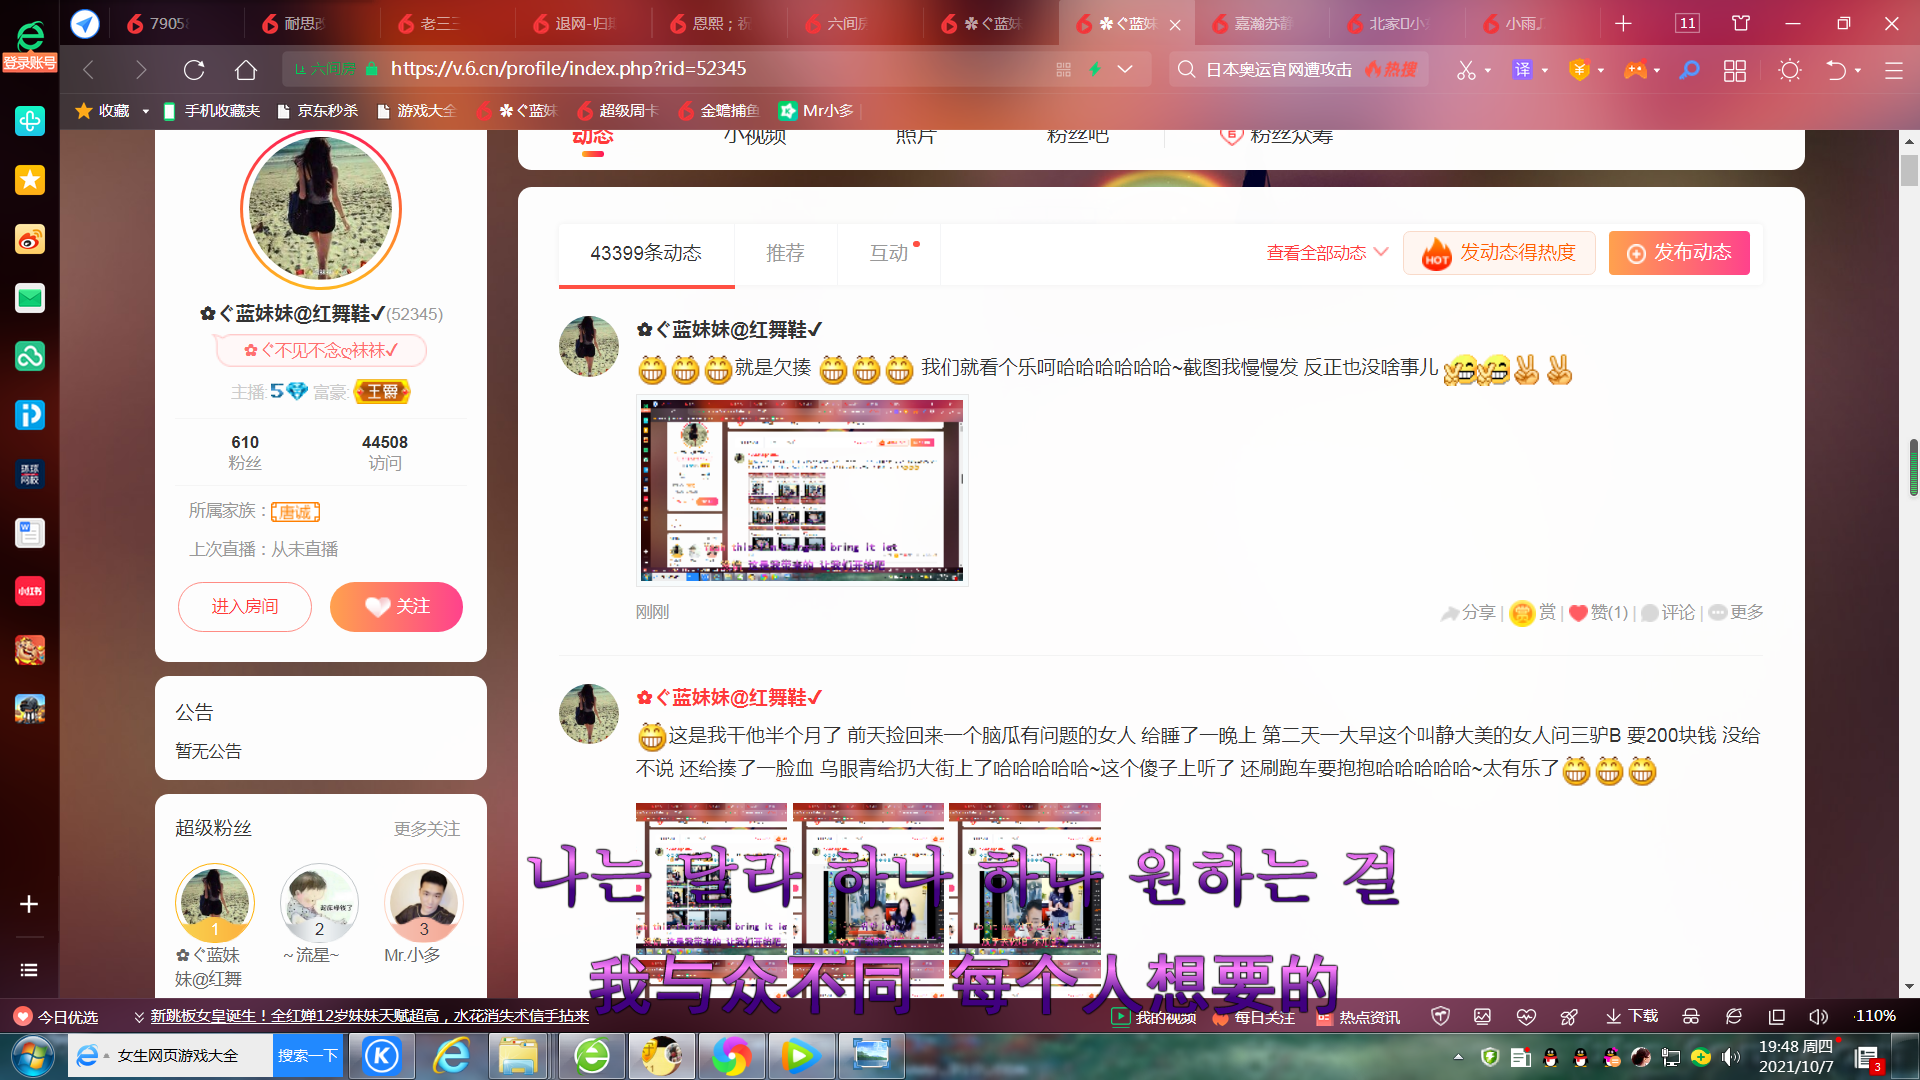
Task: Open the 粉丝众筹 profile tab
Action: (1277, 137)
